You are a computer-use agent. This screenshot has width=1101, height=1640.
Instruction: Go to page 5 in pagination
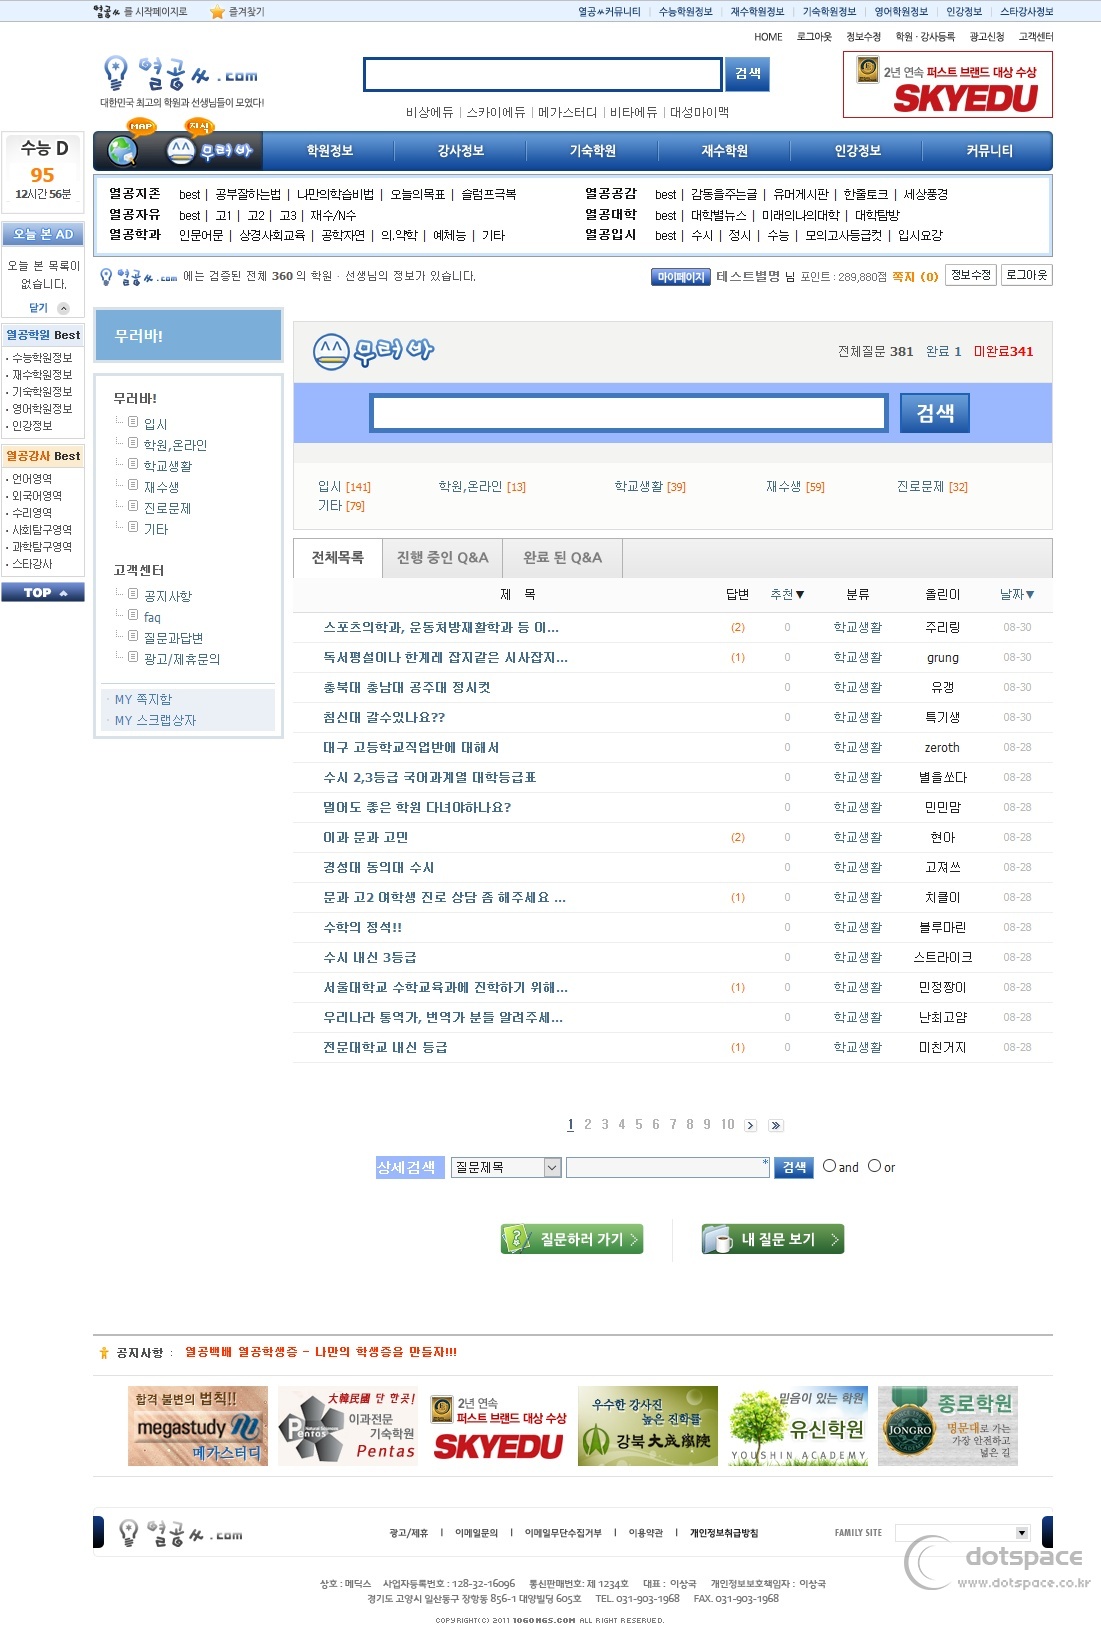639,1125
